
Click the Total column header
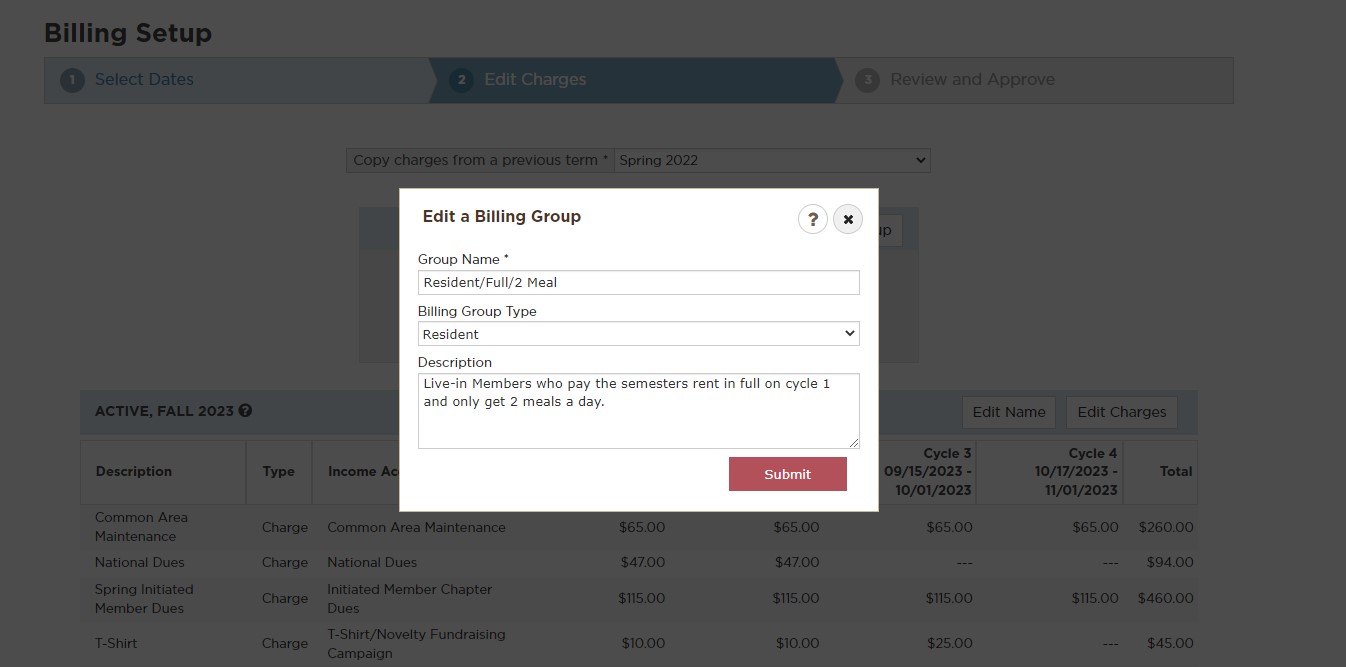[x=1175, y=471]
